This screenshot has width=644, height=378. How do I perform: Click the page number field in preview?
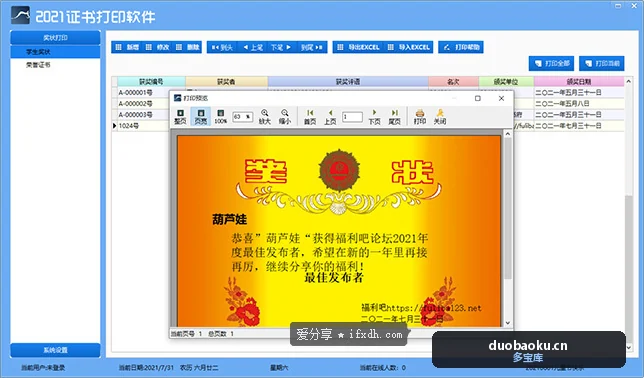pos(352,117)
